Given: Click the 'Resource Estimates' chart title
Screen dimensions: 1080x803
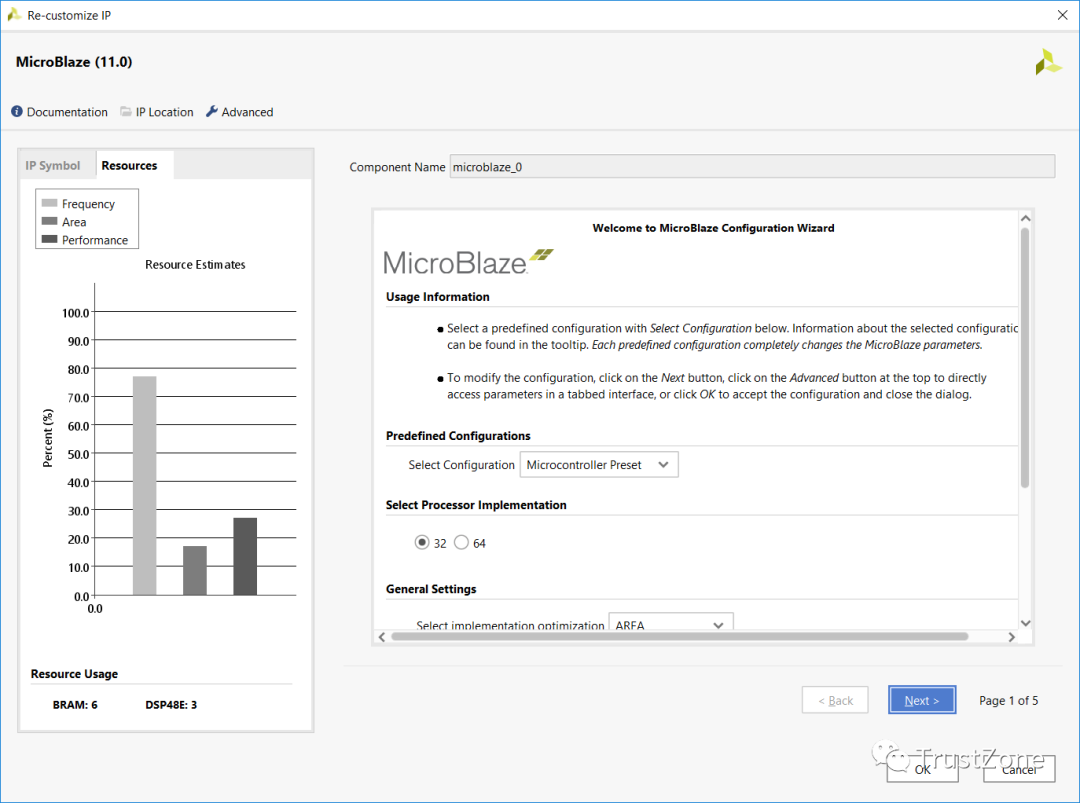Looking at the screenshot, I should click(195, 264).
